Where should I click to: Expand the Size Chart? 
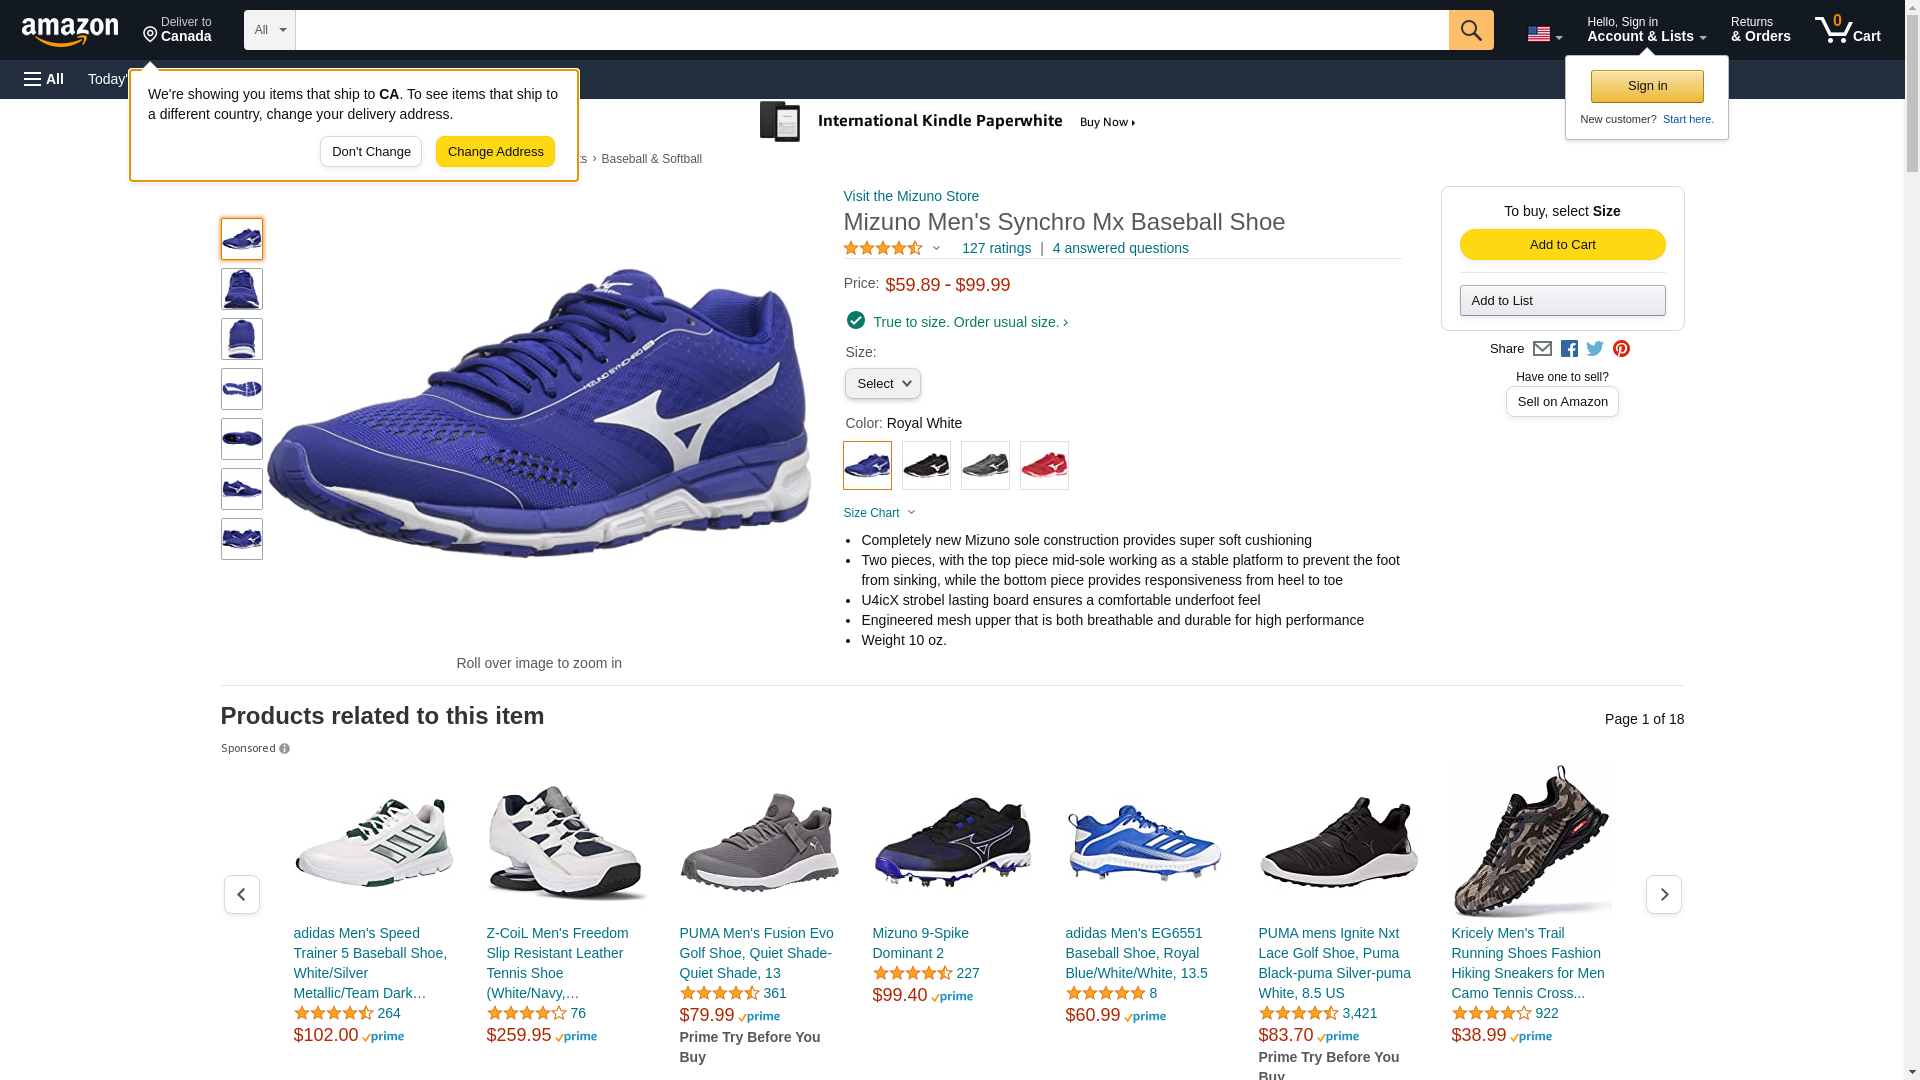(879, 513)
